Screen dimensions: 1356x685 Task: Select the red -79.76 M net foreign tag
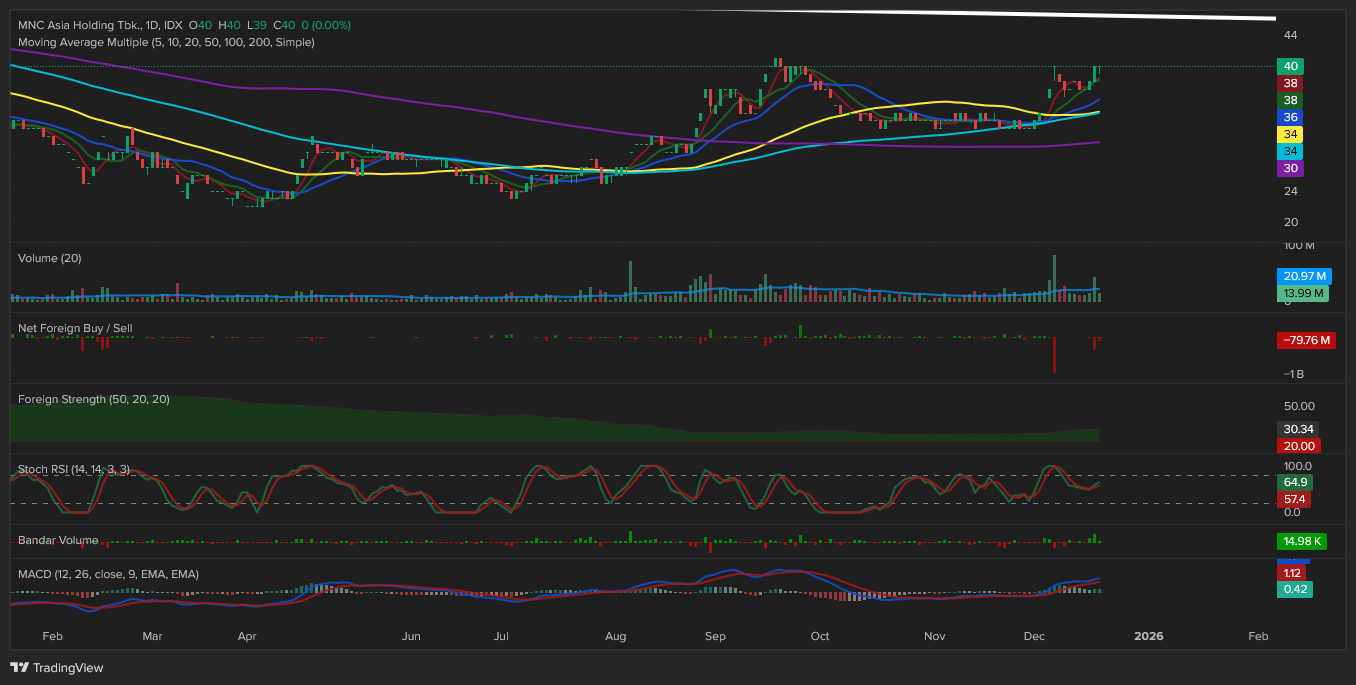(1306, 341)
